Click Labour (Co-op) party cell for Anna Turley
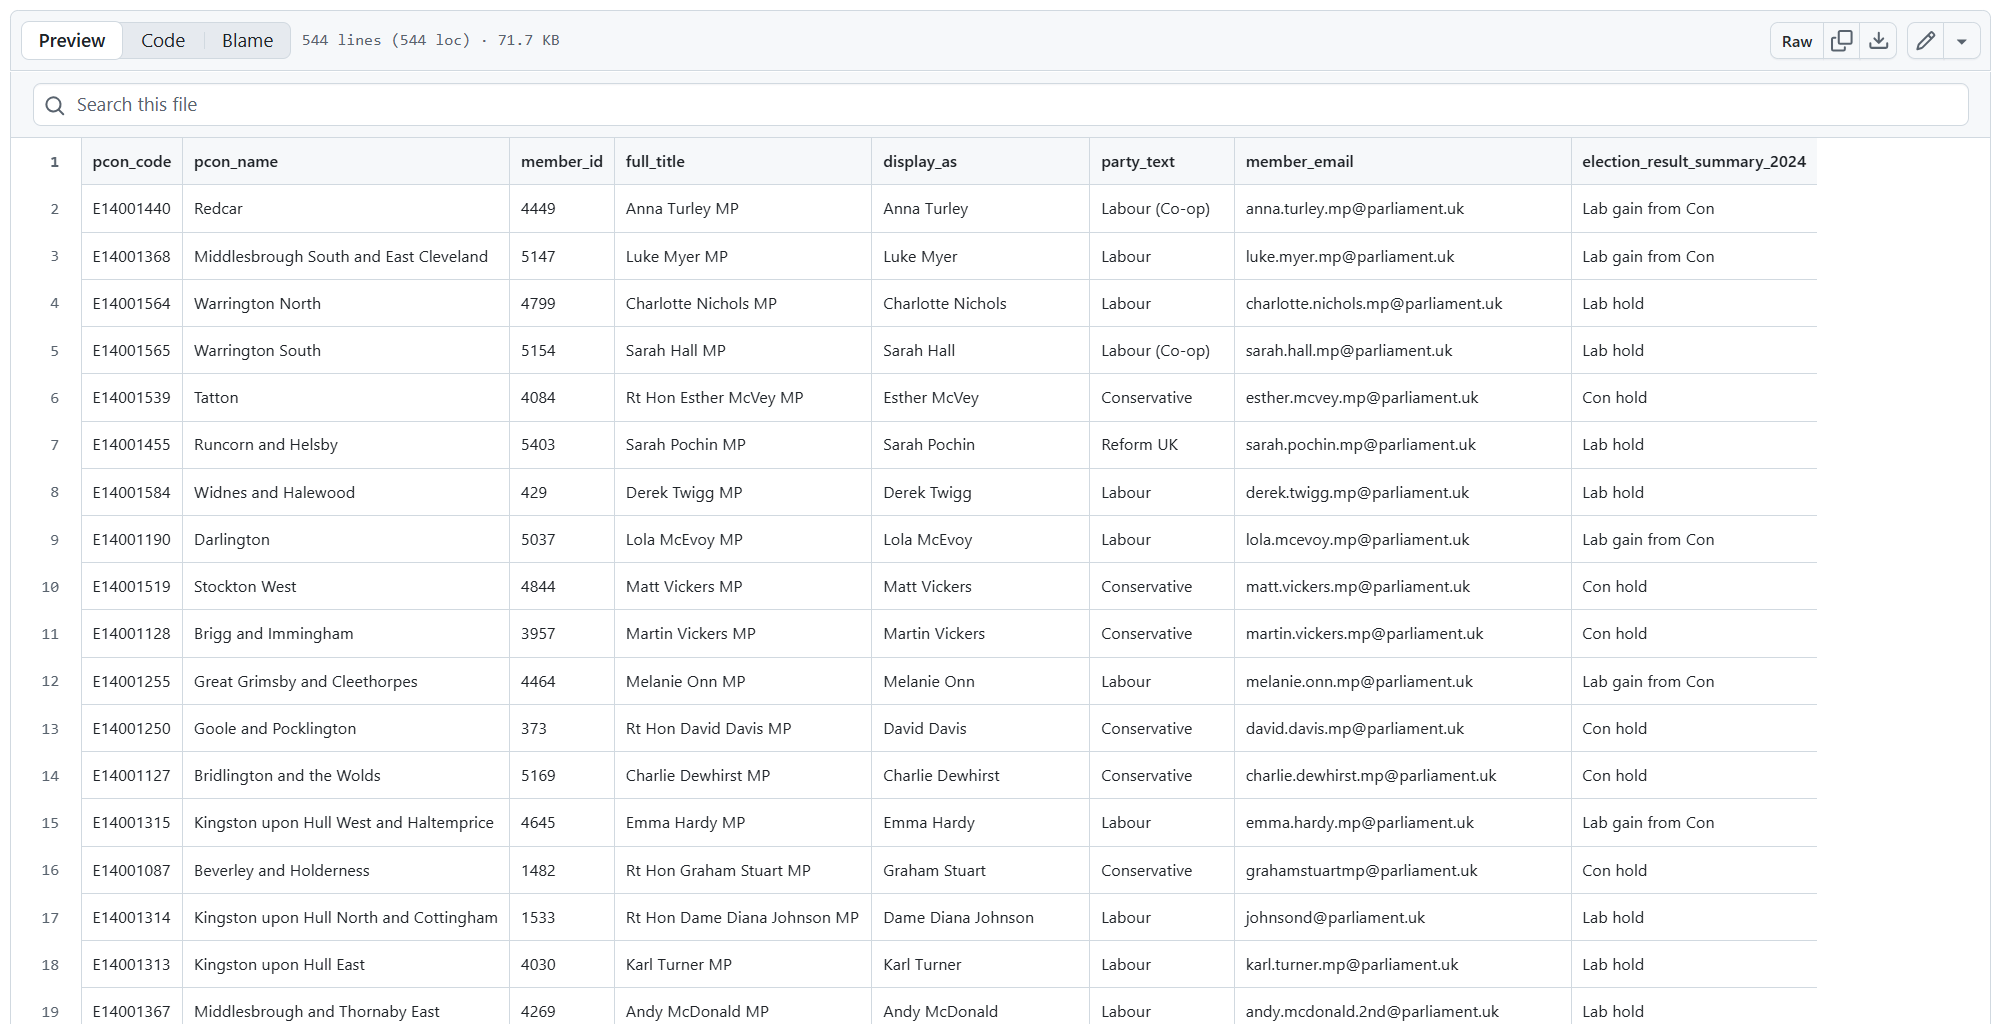This screenshot has width=1995, height=1024. [x=1162, y=209]
